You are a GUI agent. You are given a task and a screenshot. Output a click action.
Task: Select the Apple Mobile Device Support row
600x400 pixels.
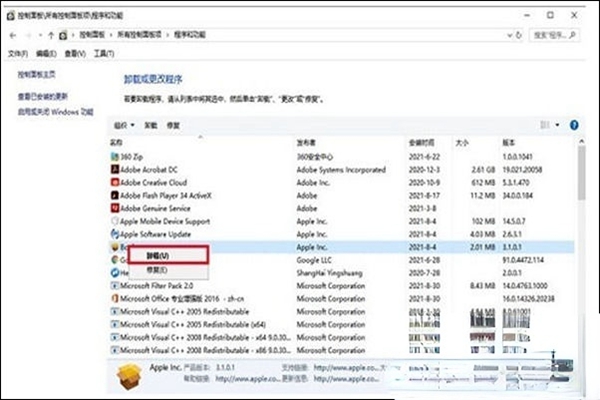(341, 221)
